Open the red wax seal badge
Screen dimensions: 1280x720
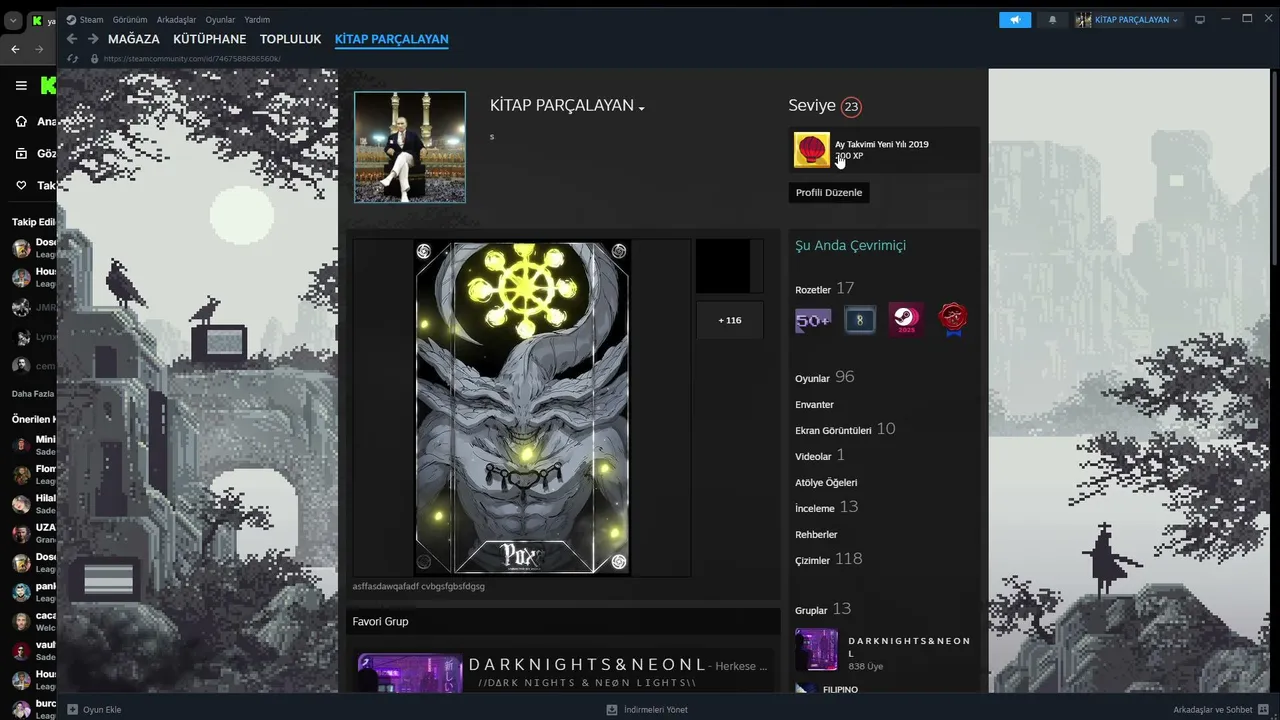pyautogui.click(x=953, y=319)
